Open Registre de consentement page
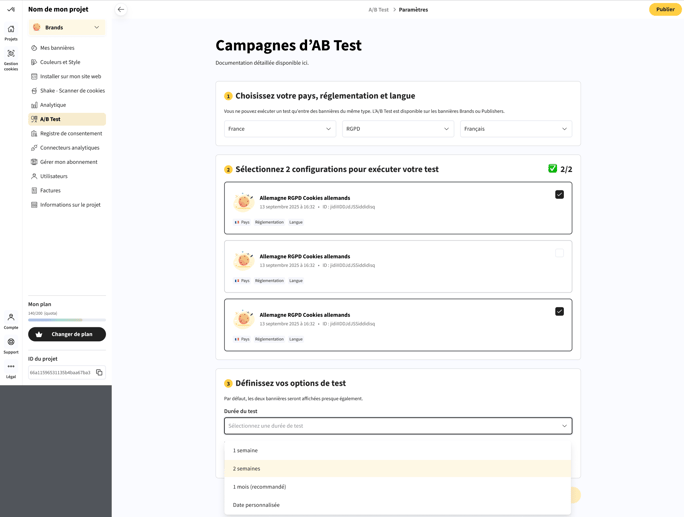 pos(67,134)
